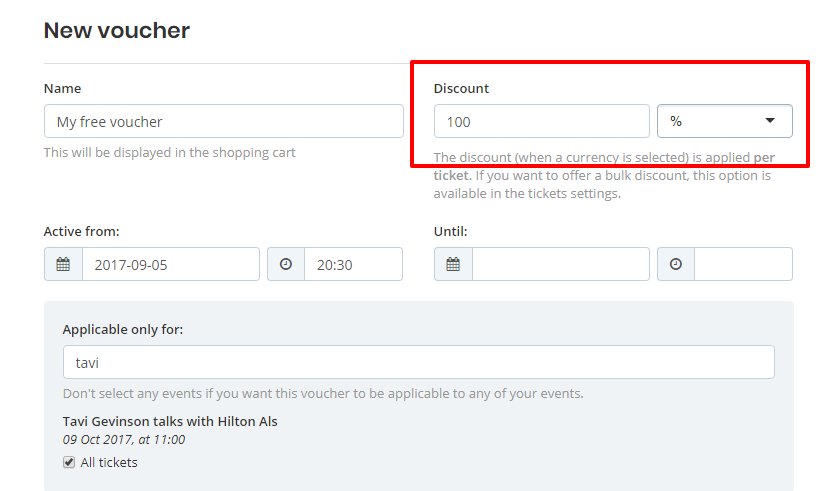Click the Active from time field 20:30
The width and height of the screenshot is (826, 491).
353,264
